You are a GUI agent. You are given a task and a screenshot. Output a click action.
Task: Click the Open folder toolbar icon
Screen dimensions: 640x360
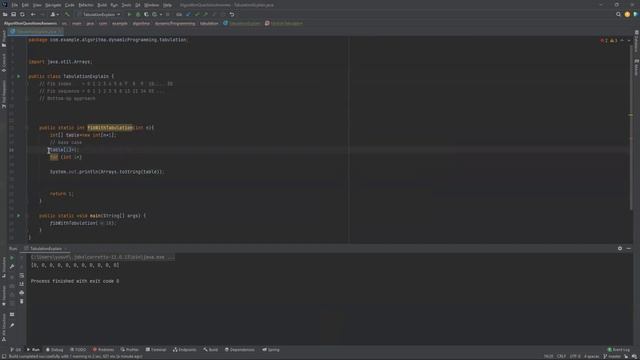pyautogui.click(x=5, y=14)
